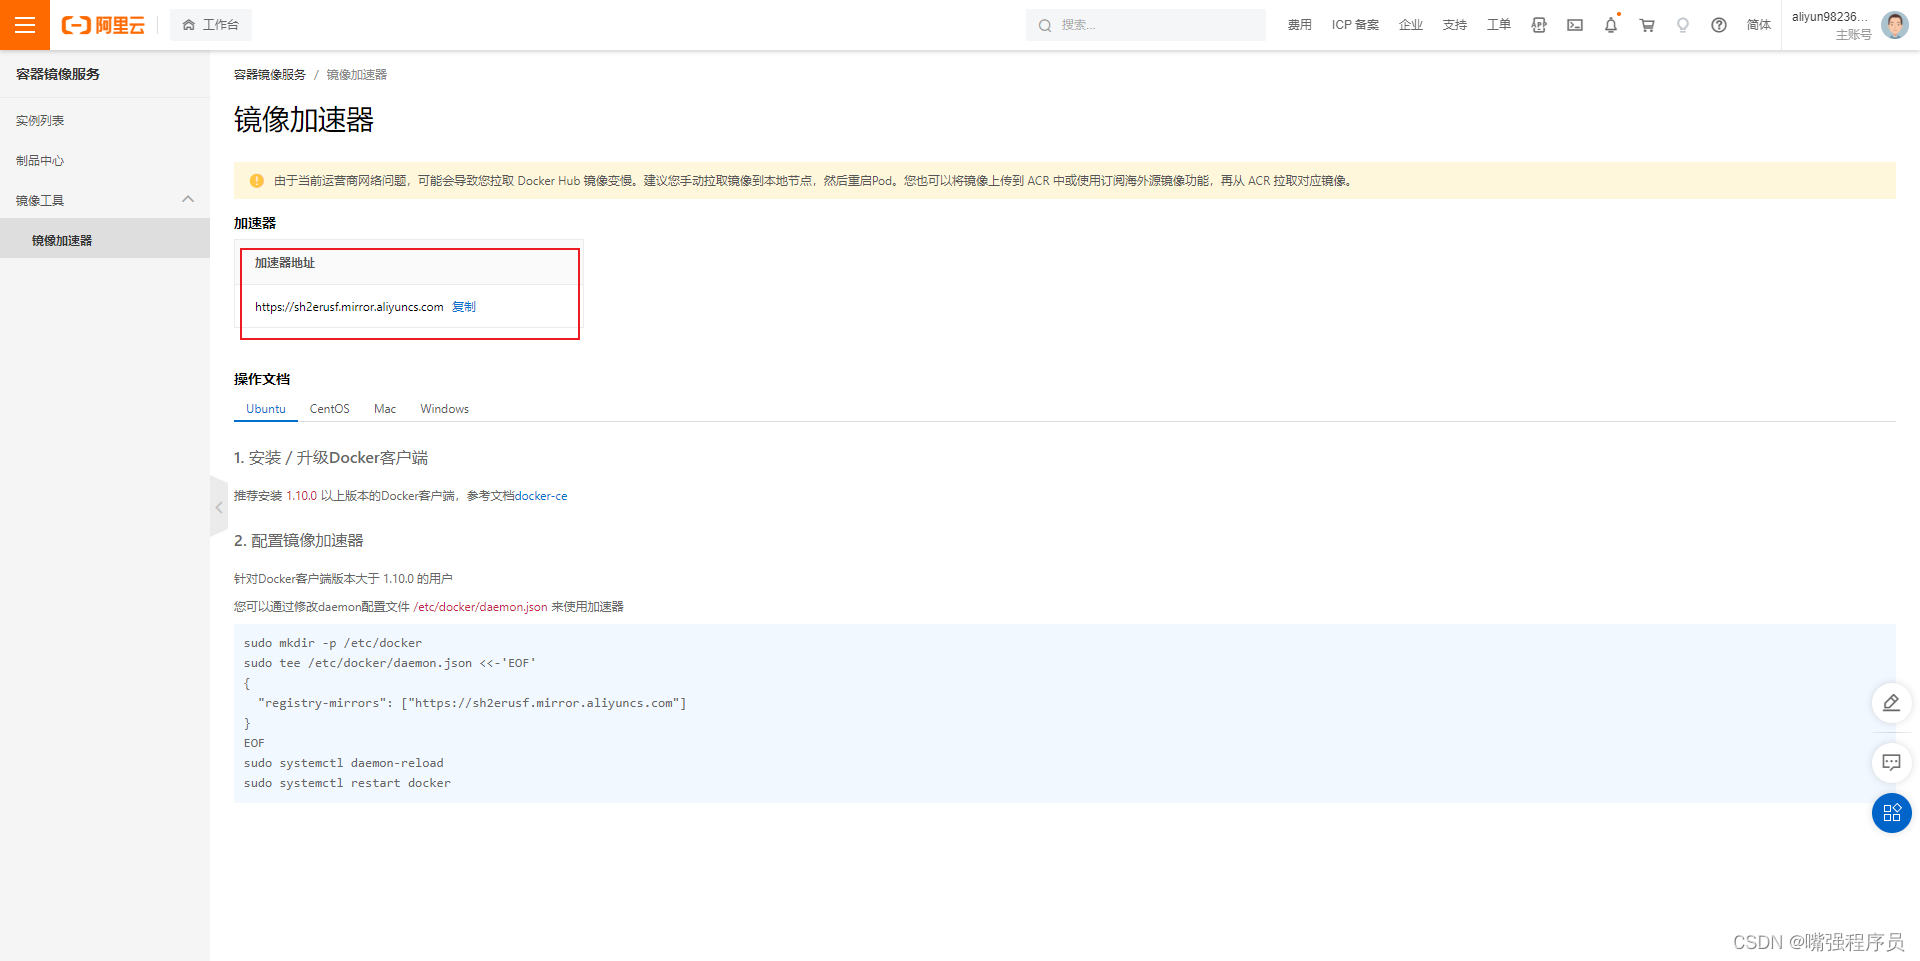
Task: Switch to the Windows tab
Action: (x=445, y=409)
